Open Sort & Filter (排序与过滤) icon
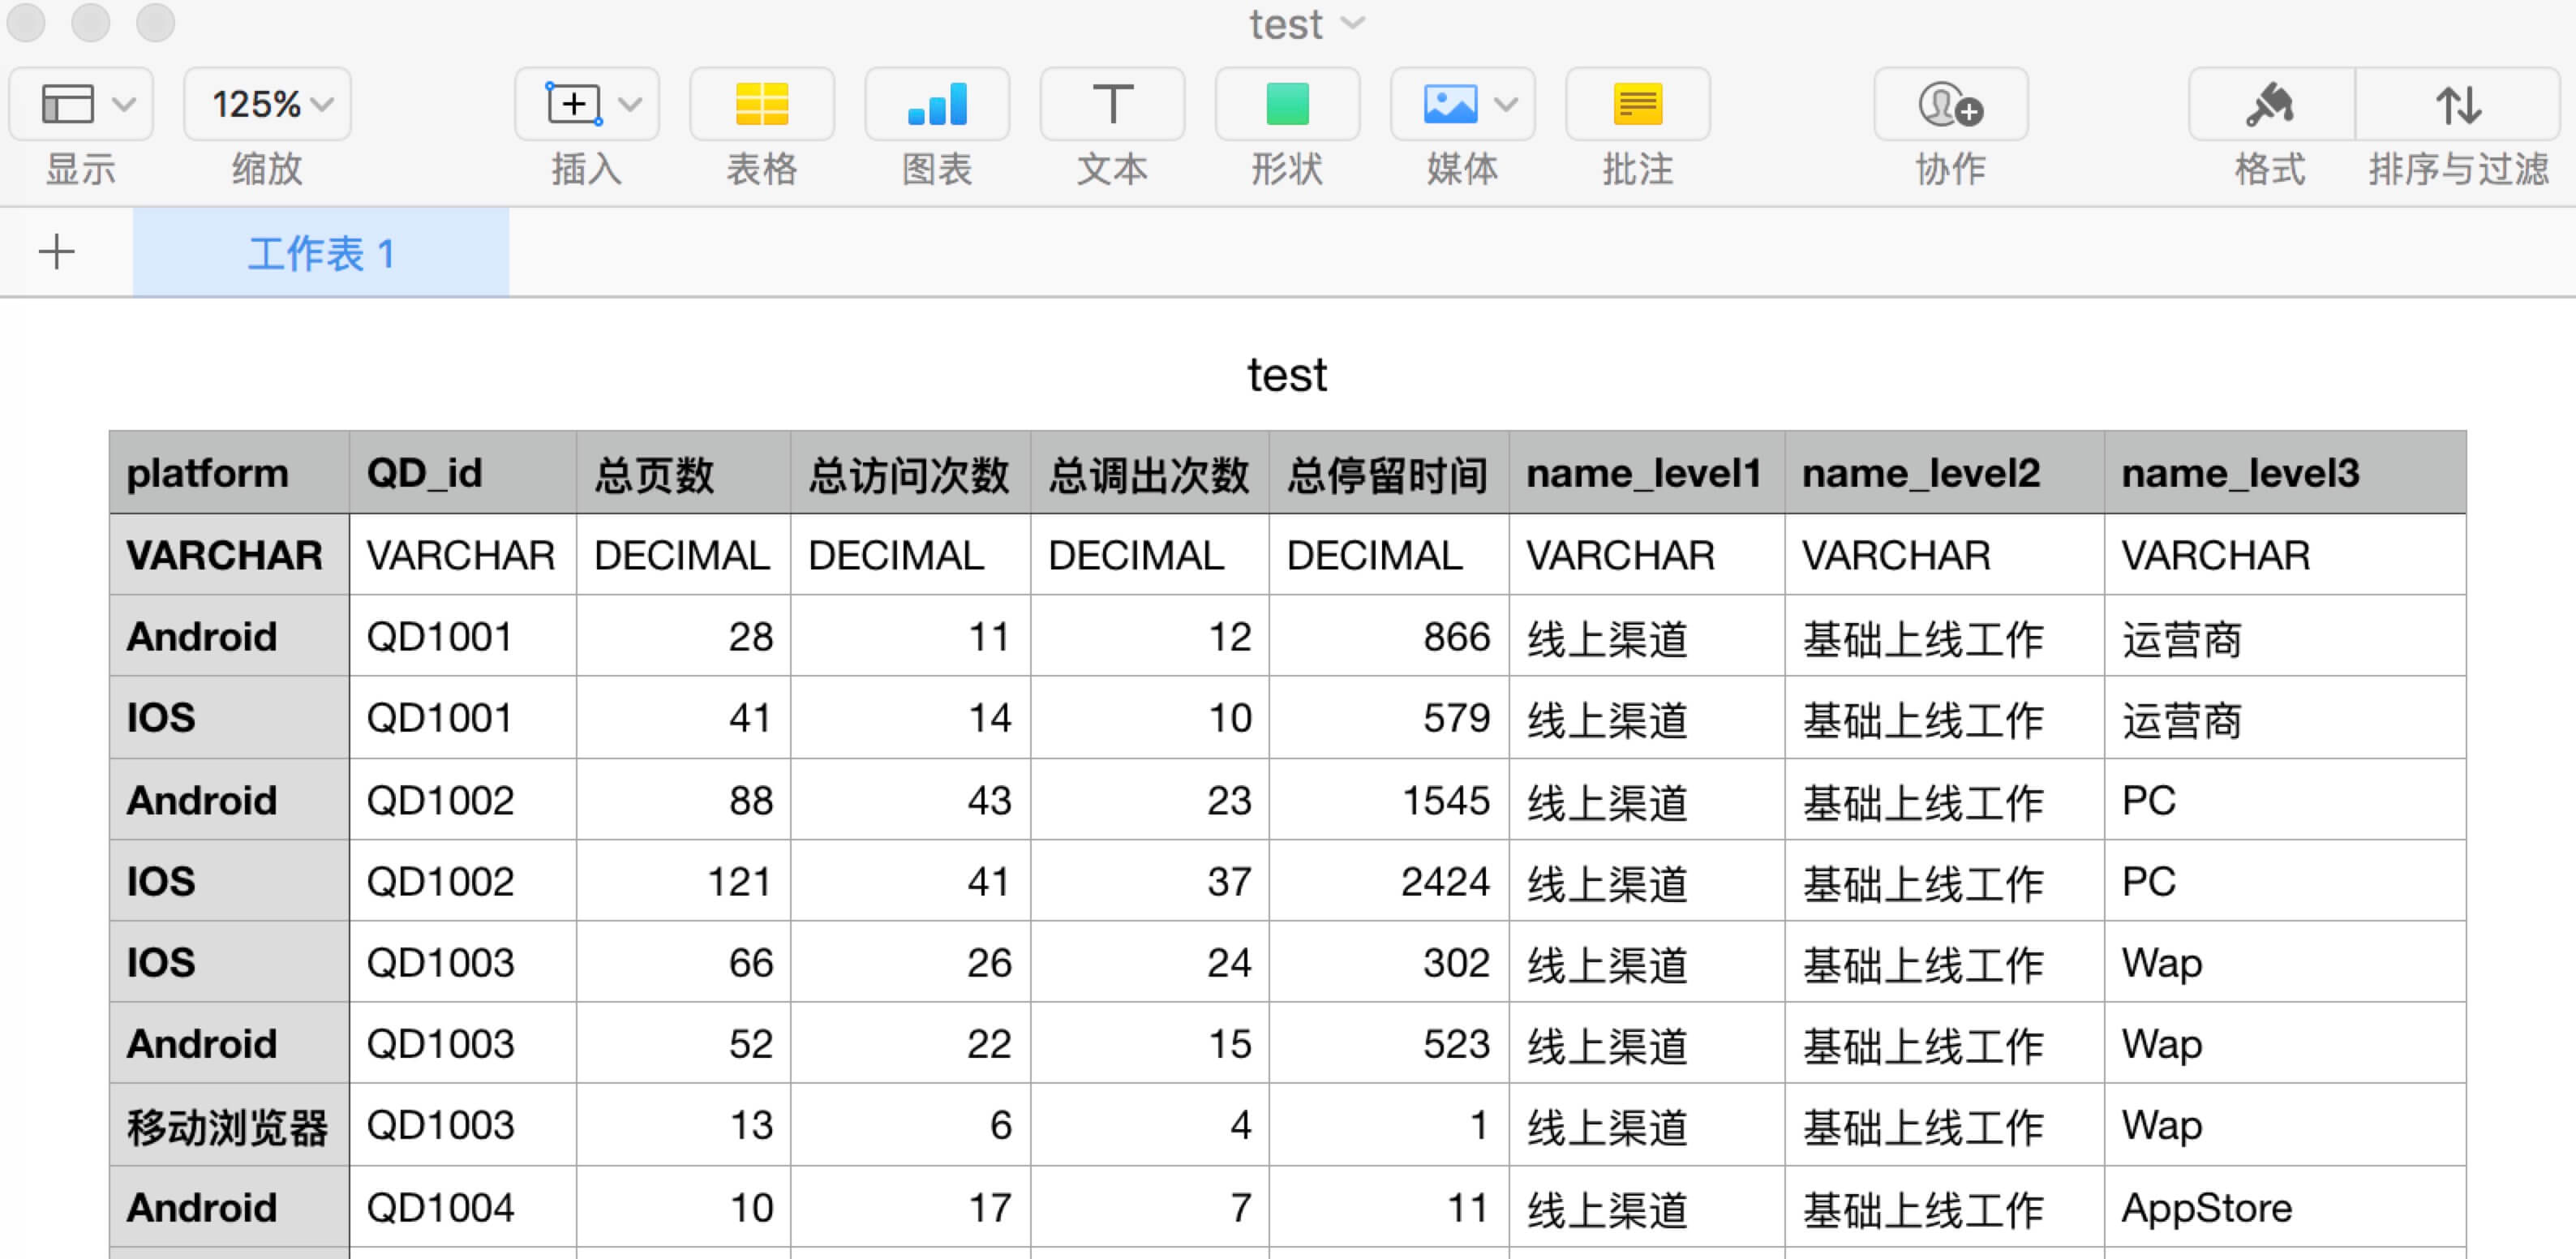 (2457, 104)
